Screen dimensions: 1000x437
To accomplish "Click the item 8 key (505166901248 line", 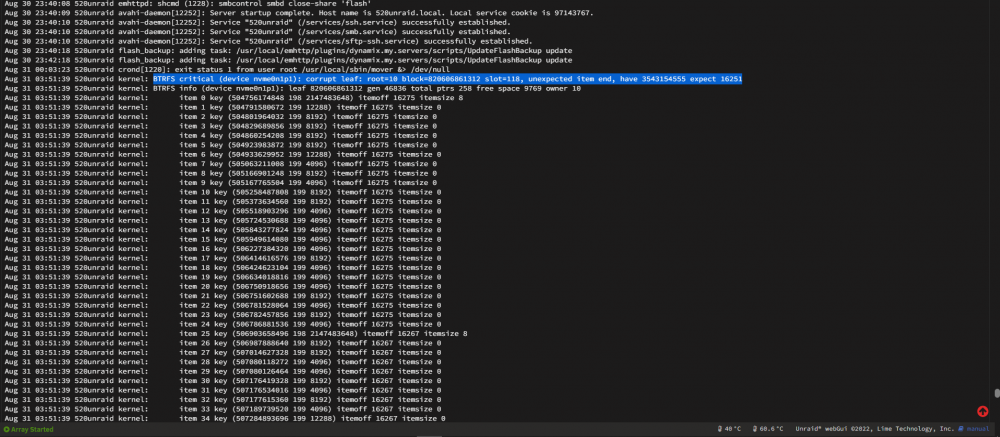I will pos(221,173).
